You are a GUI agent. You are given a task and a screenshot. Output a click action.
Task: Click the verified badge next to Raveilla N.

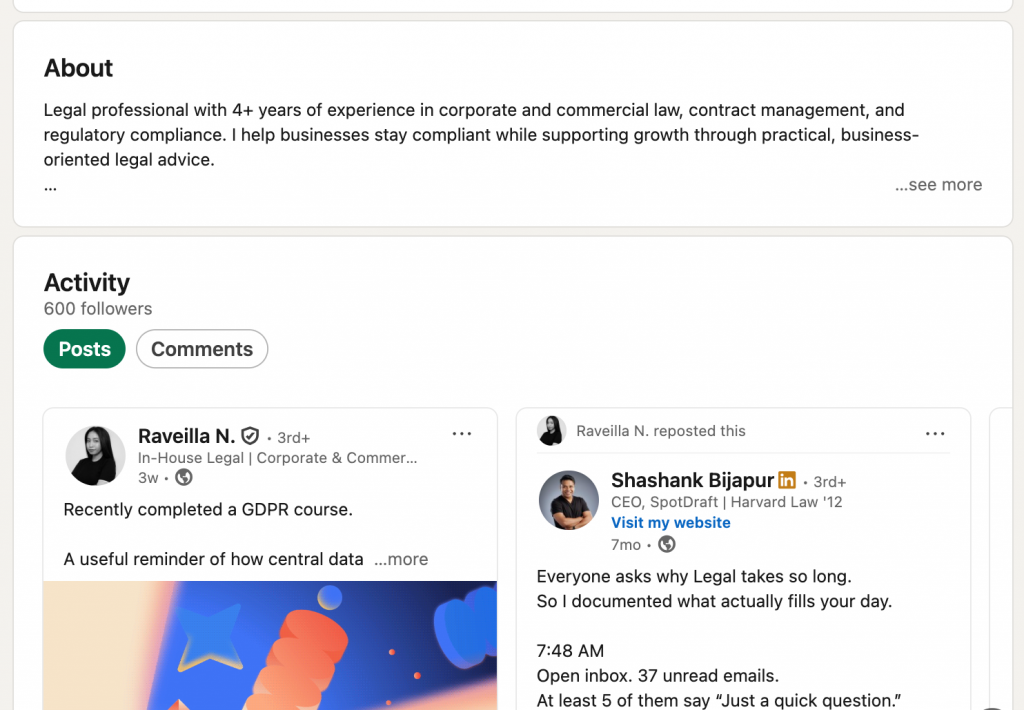(249, 435)
